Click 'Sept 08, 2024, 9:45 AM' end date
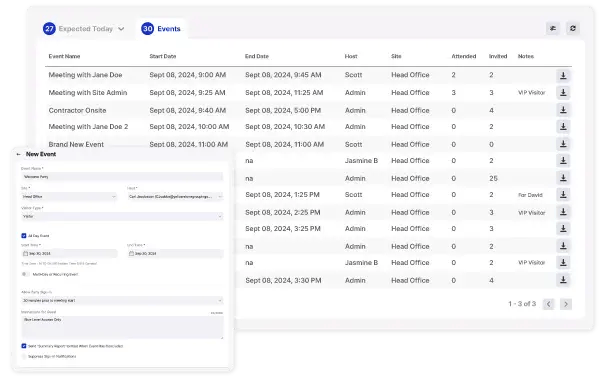Image resolution: width=600 pixels, height=376 pixels. coord(283,75)
